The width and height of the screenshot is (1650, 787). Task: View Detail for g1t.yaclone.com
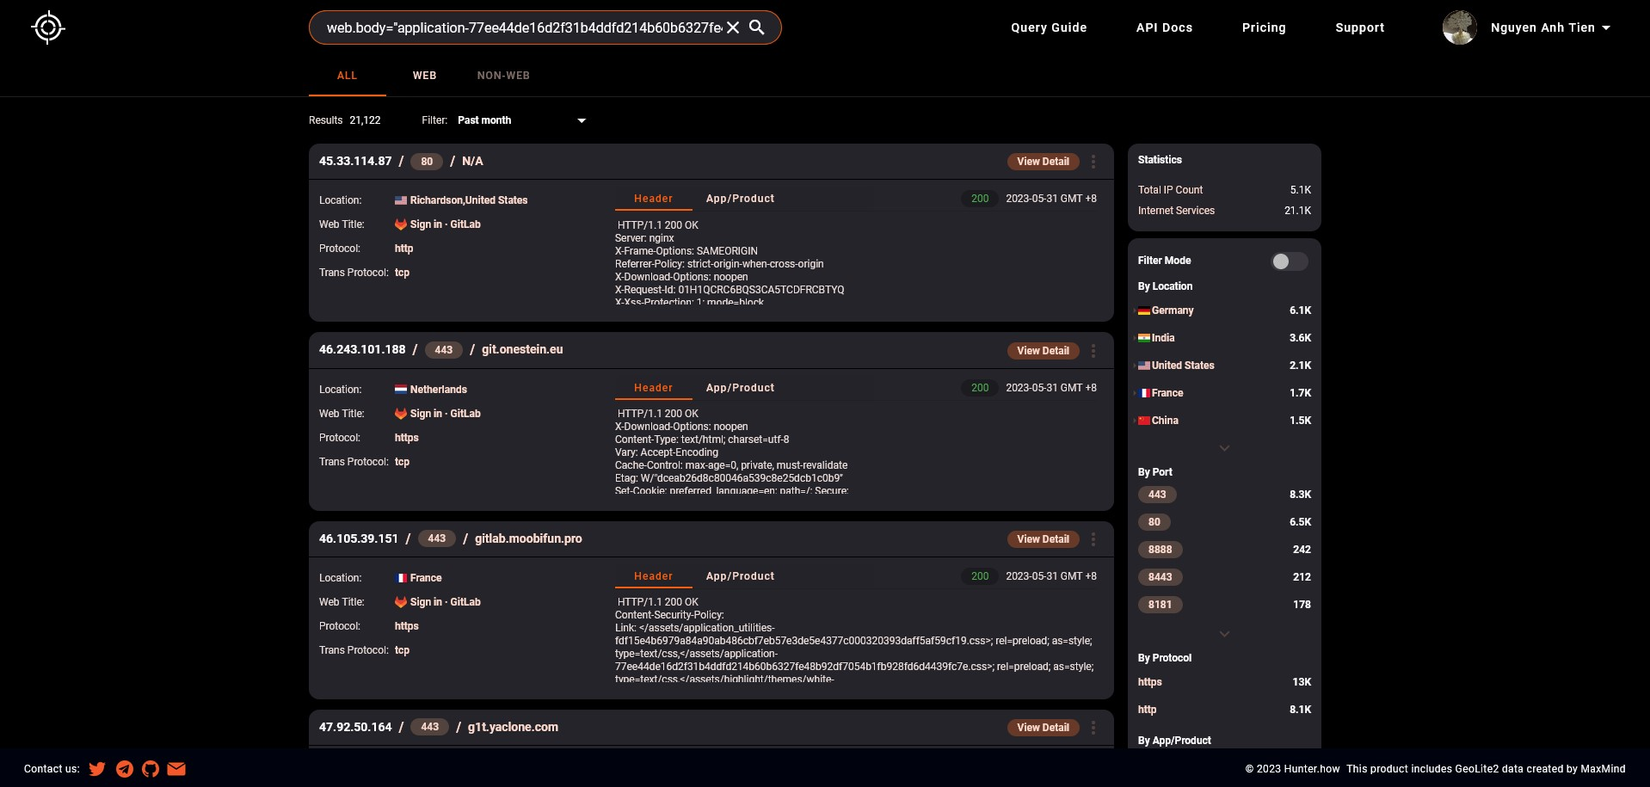click(1043, 728)
